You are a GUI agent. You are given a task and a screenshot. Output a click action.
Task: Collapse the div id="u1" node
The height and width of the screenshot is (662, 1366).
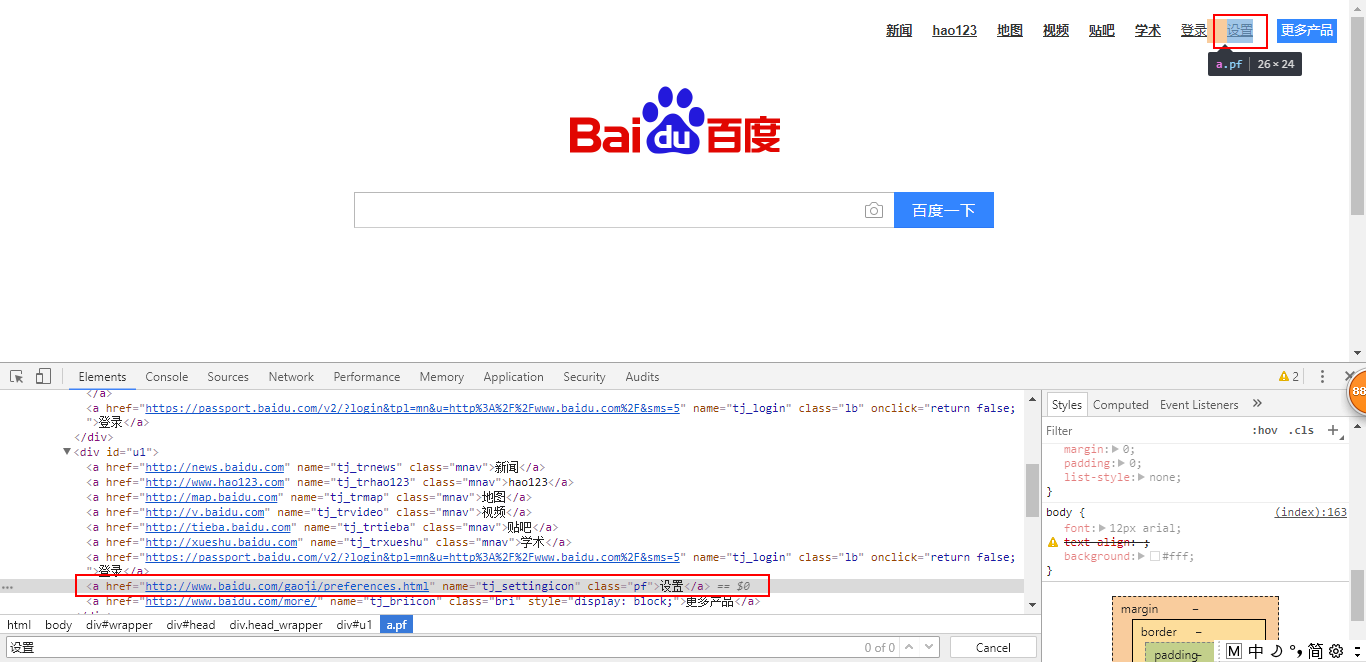(x=67, y=452)
